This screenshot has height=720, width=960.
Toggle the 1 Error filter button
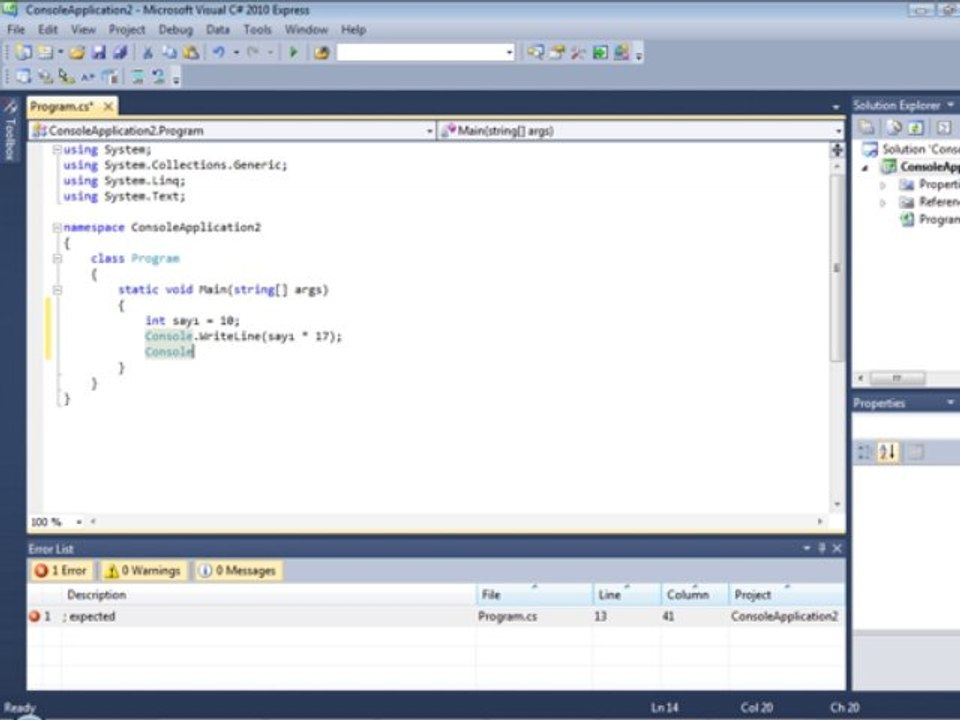pos(62,571)
